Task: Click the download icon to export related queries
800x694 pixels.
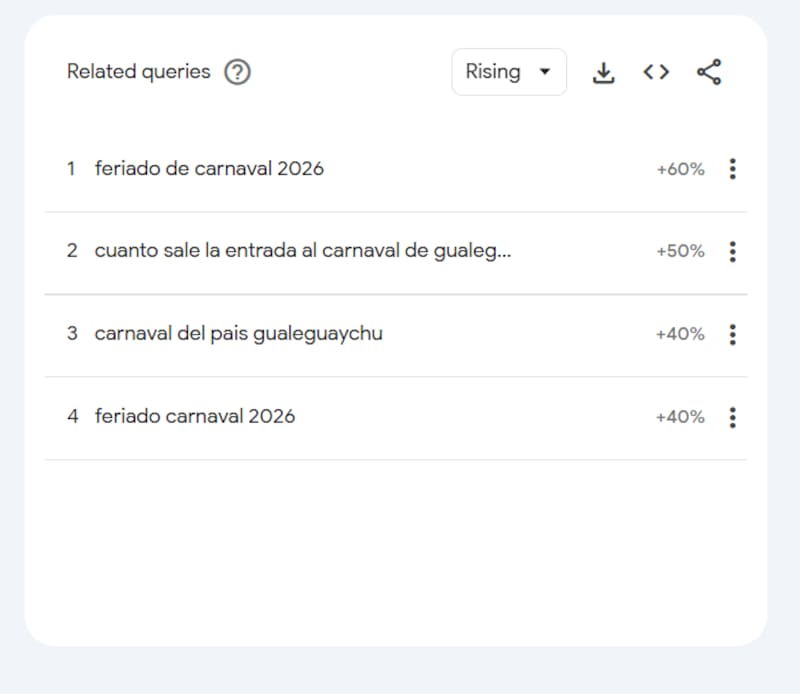Action: [604, 71]
